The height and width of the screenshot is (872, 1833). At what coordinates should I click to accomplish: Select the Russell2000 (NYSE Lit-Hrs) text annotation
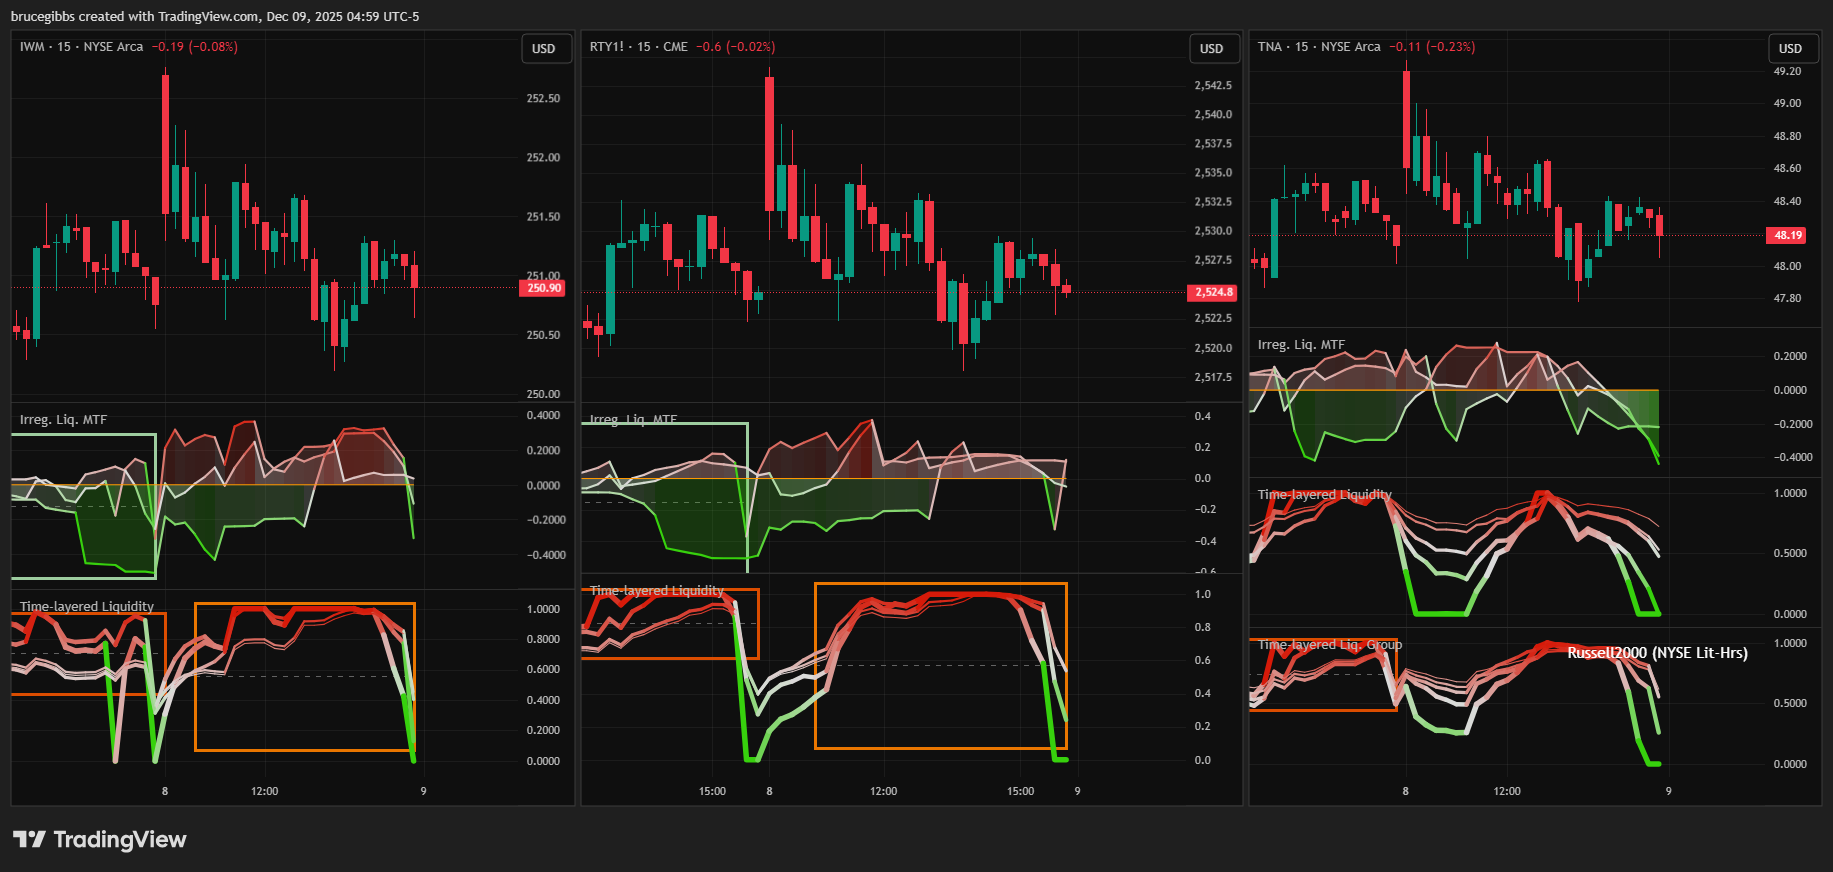[x=1657, y=653]
